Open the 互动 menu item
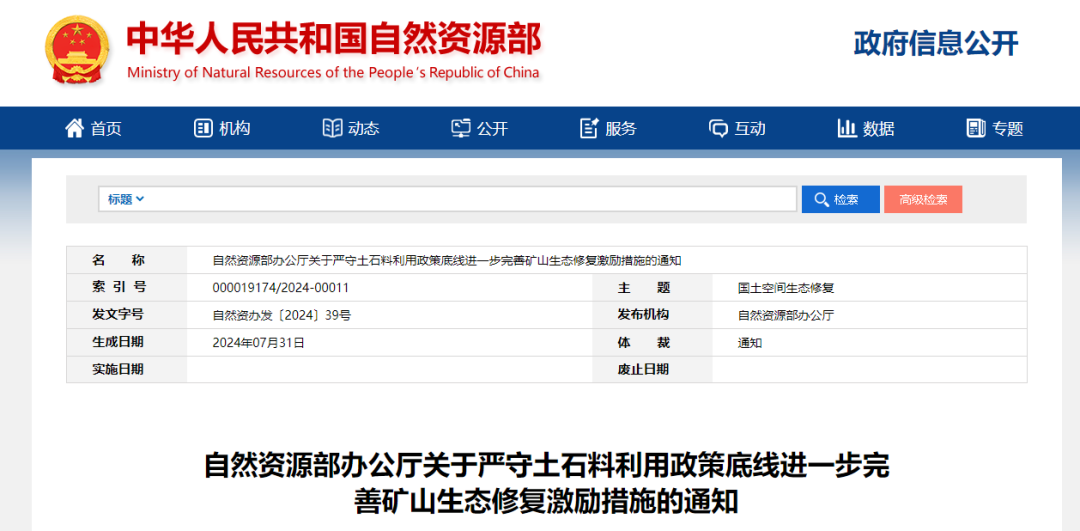The width and height of the screenshot is (1080, 531). [750, 129]
